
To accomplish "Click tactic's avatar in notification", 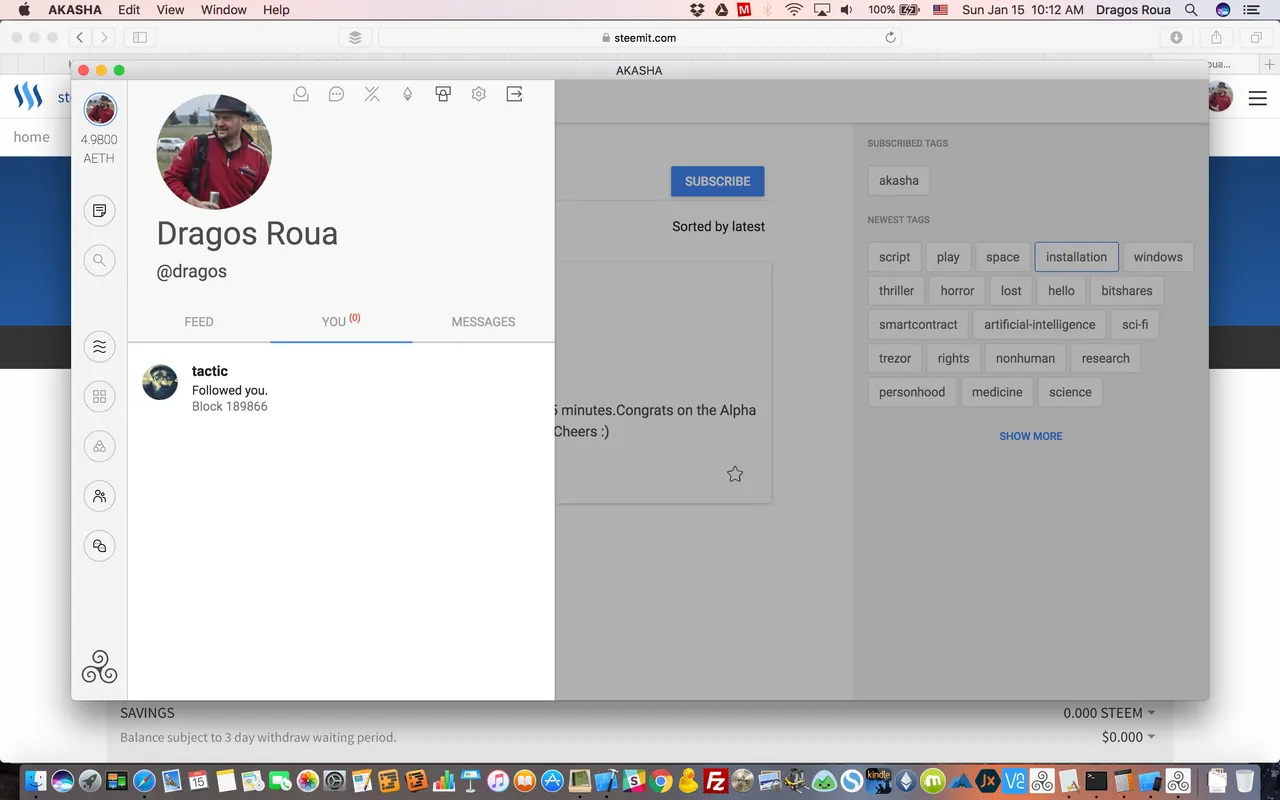I will click(160, 382).
